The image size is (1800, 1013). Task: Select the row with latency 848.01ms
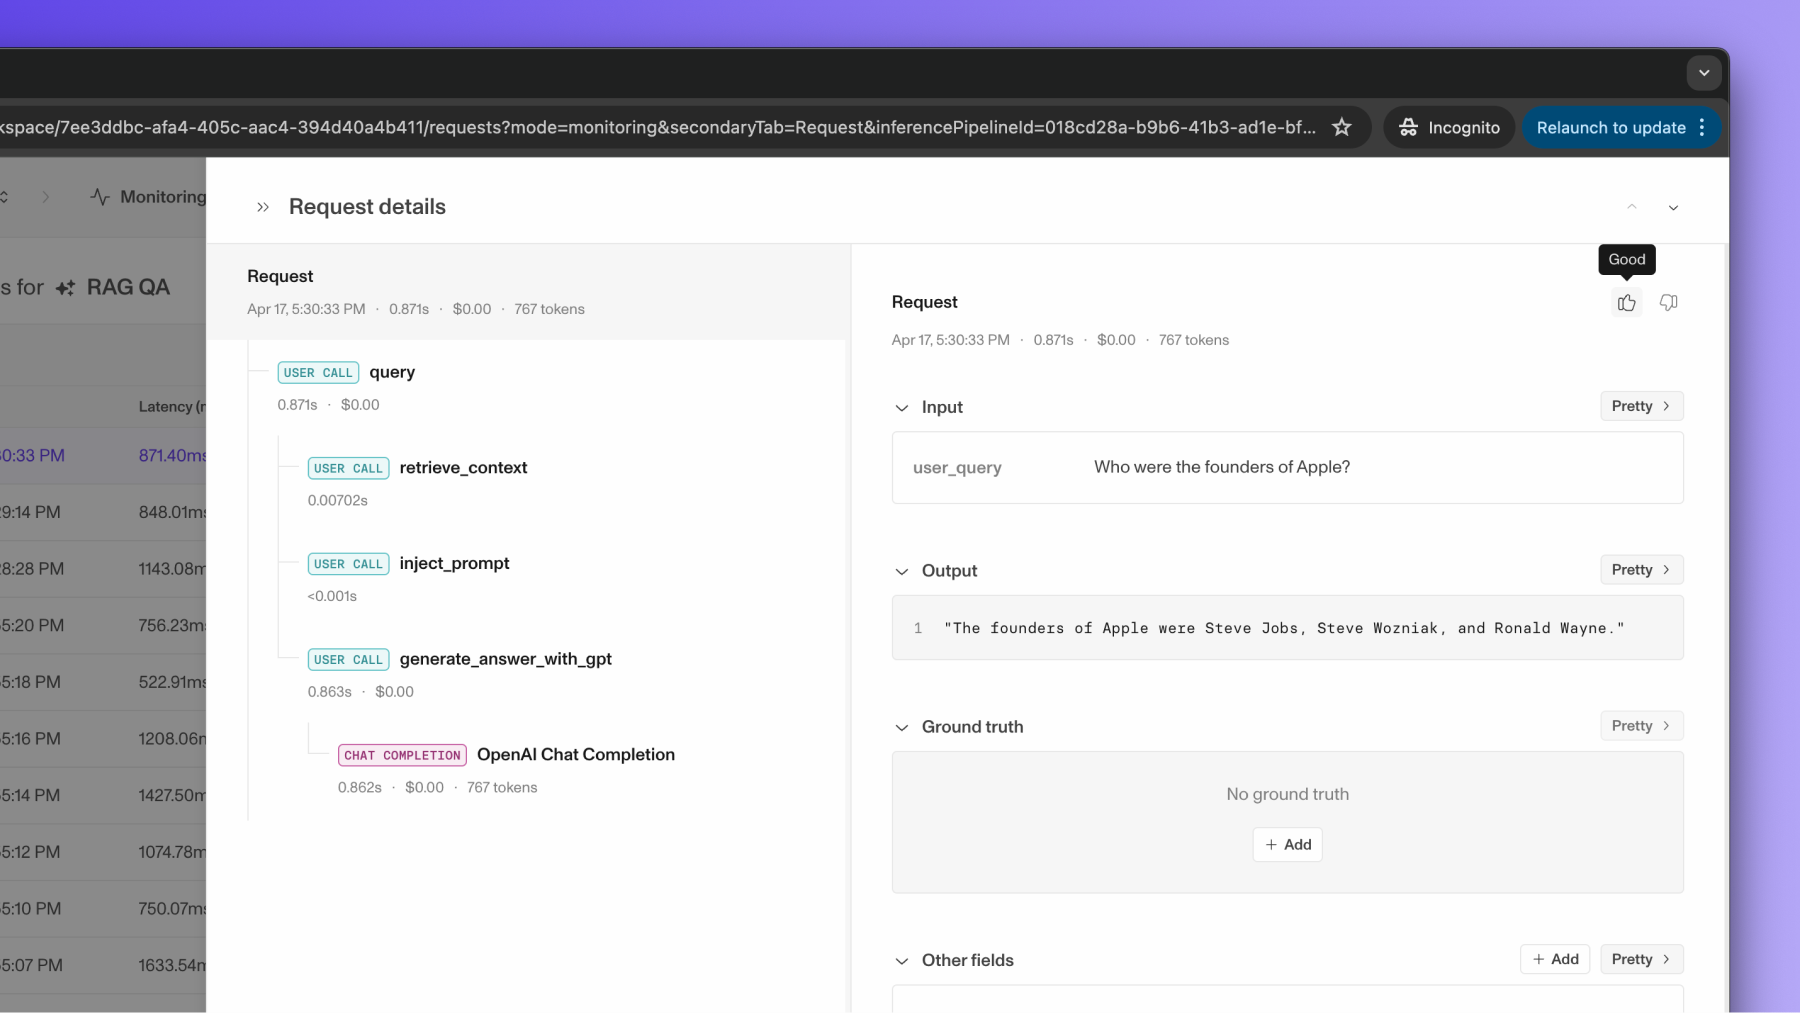103,513
